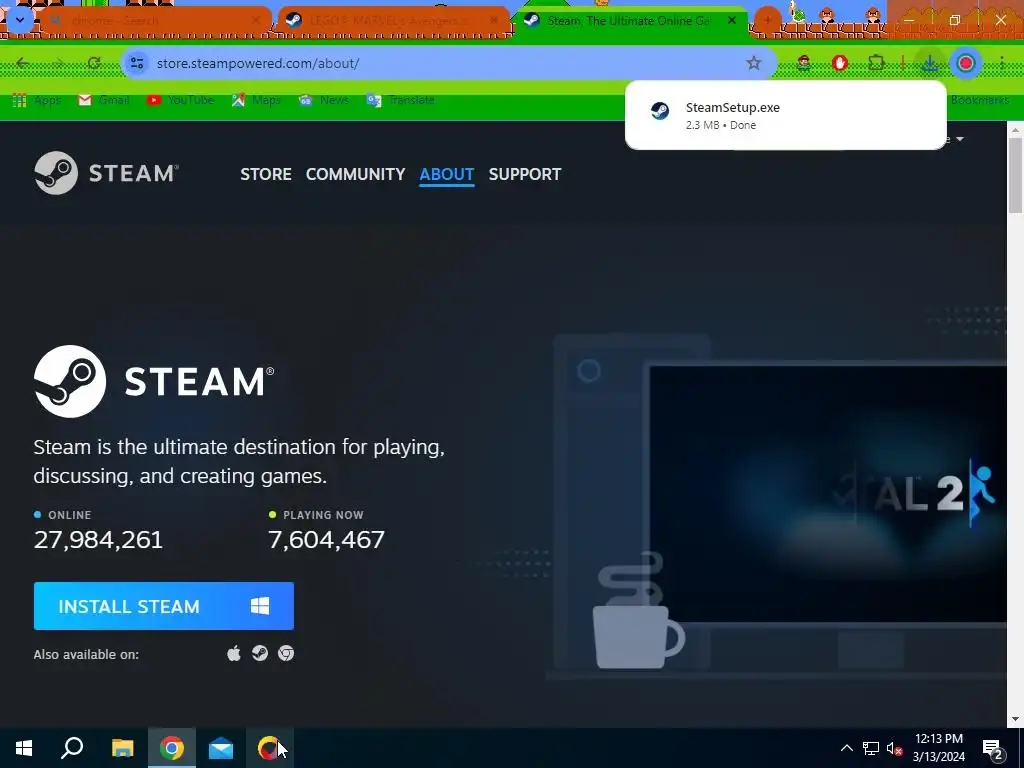Screen dimensions: 1024x768
Task: Click the large Steam logo above the tagline
Action: coord(154,381)
